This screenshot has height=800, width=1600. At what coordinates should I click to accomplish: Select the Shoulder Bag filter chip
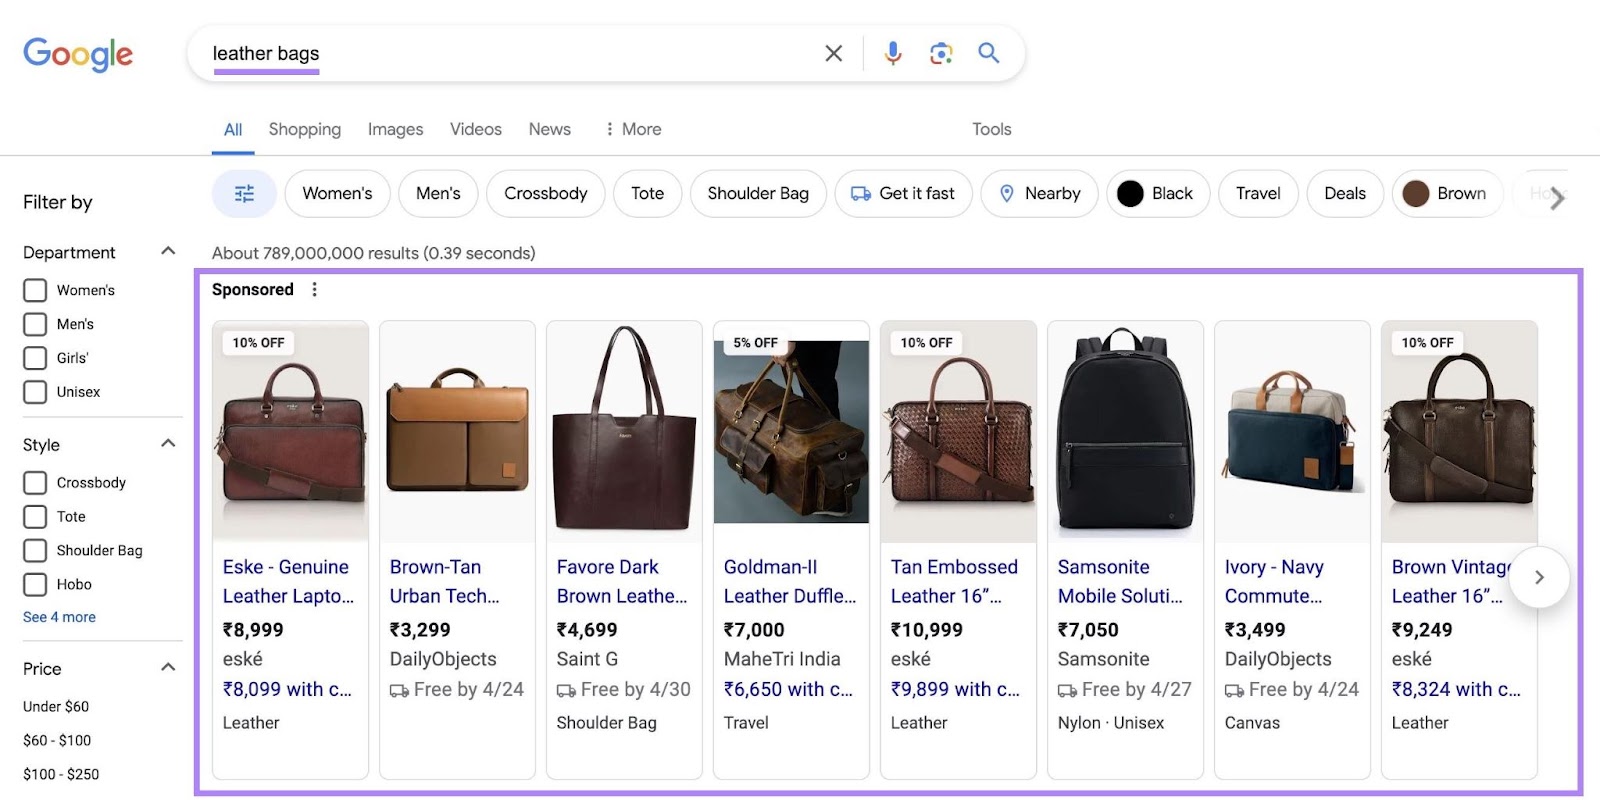pos(758,193)
